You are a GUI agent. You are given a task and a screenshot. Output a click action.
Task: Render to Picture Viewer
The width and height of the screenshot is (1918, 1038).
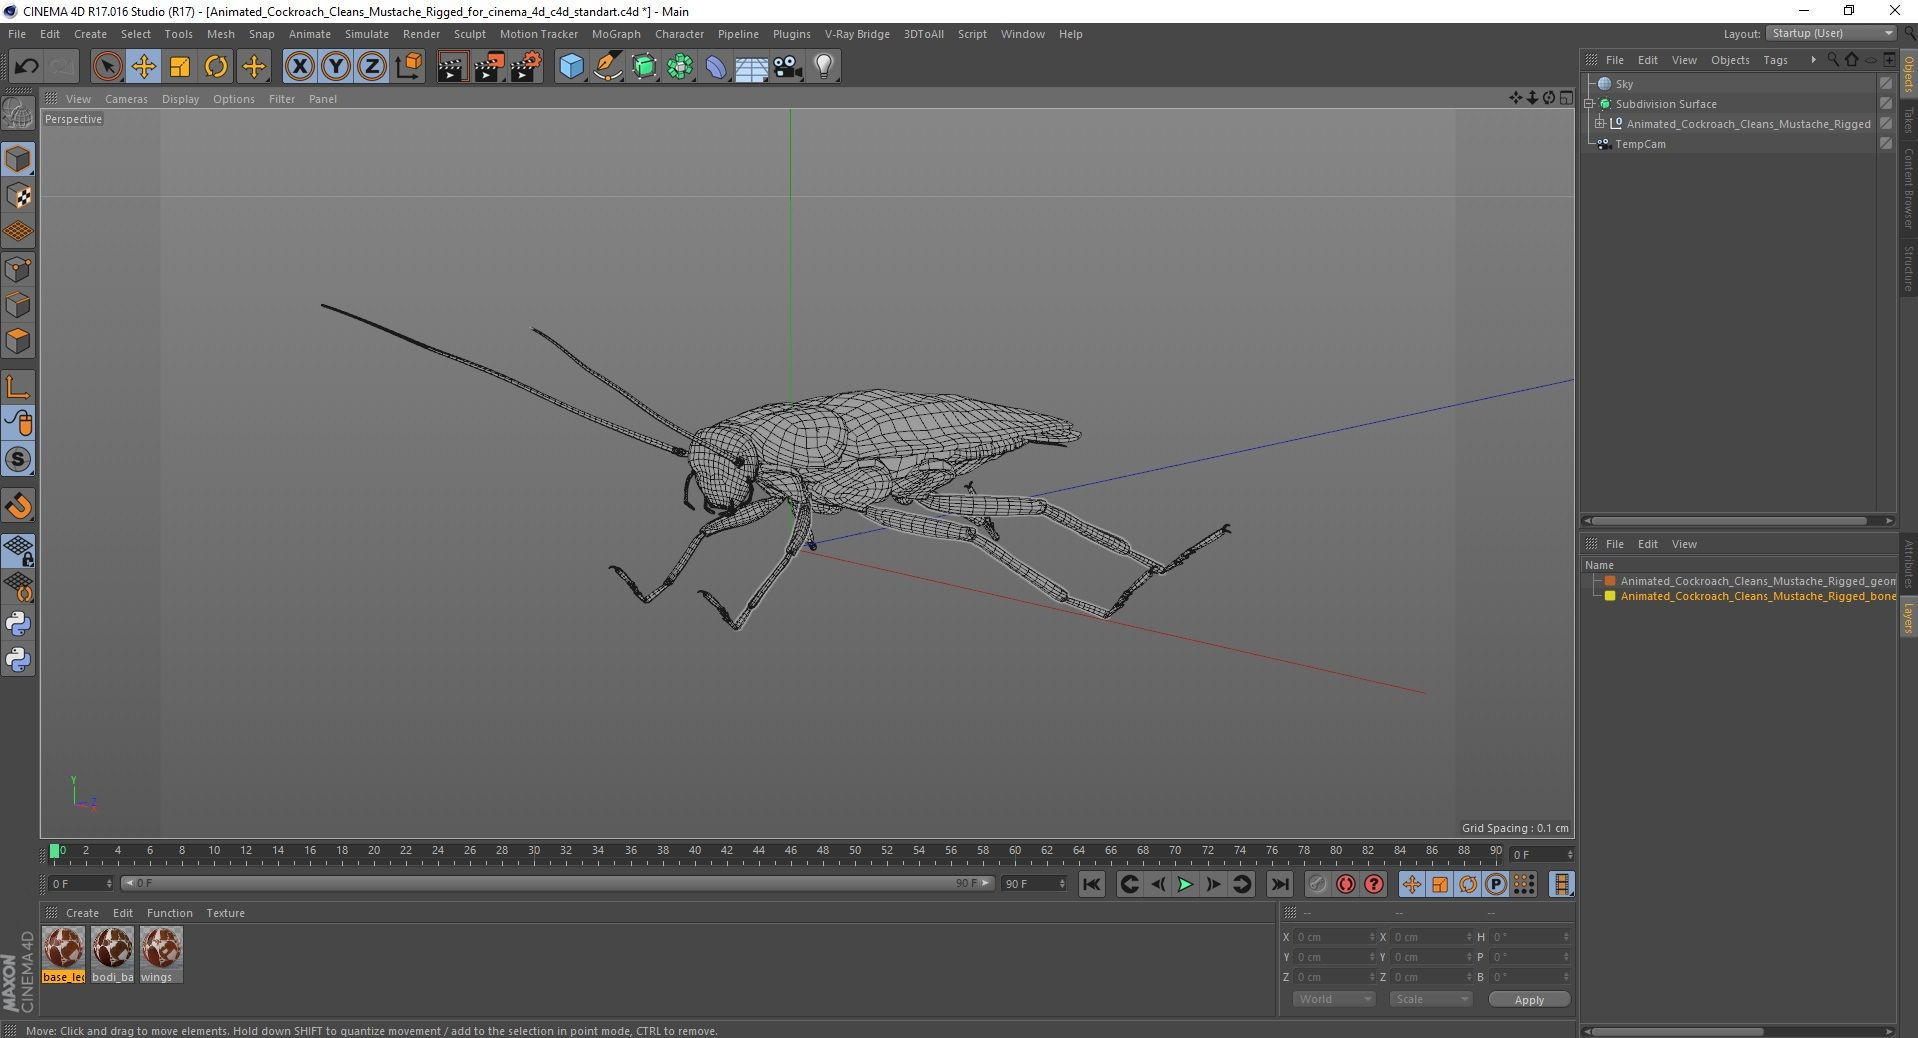(x=489, y=67)
